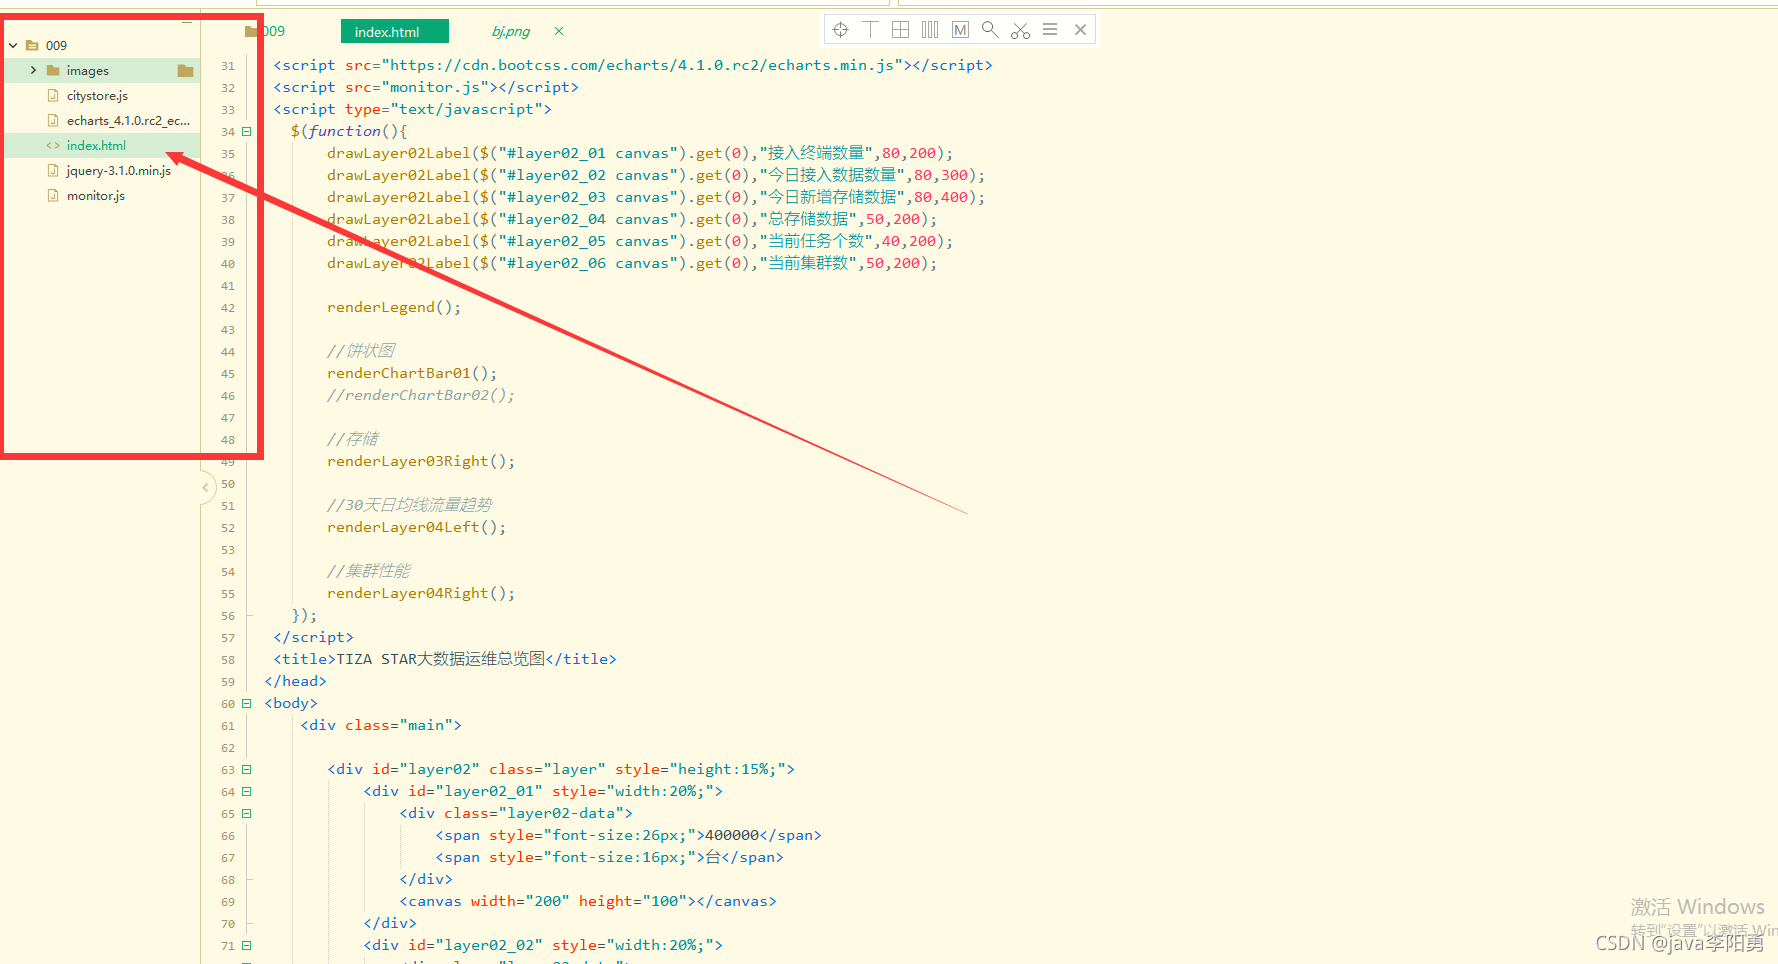Close the floating toolbar with X
This screenshot has width=1778, height=964.
point(1080,30)
